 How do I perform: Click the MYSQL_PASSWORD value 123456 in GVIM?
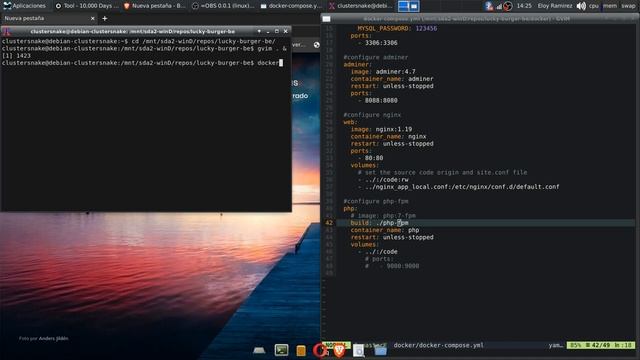426,29
